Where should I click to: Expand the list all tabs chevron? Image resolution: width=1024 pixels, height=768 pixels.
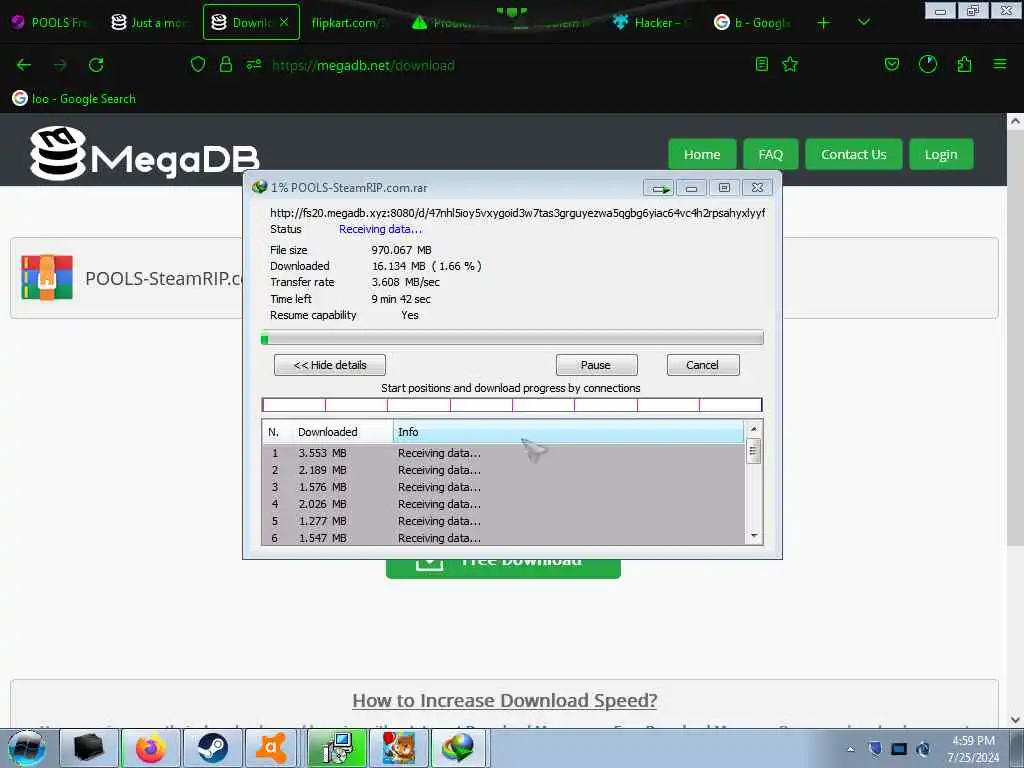[x=864, y=22]
